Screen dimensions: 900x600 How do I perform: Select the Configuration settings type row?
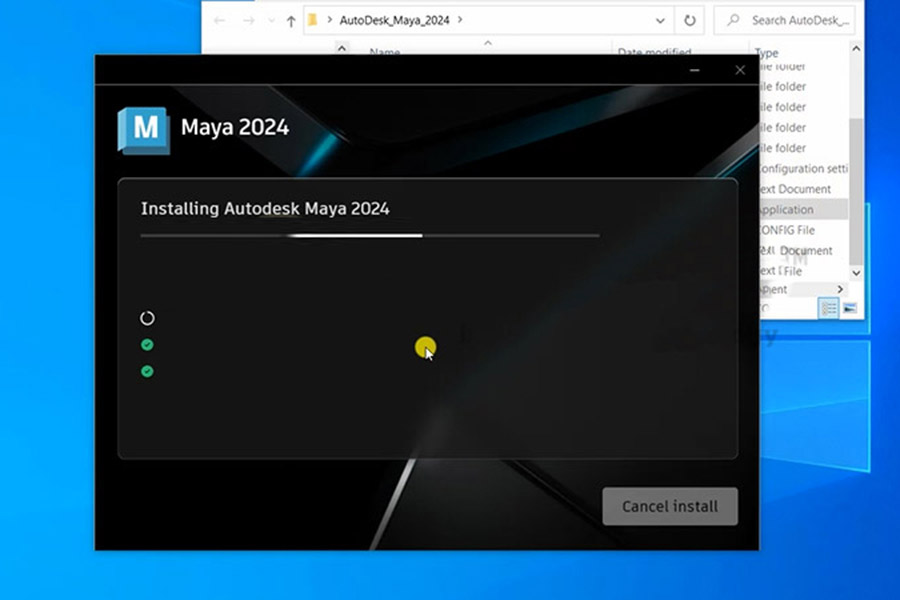click(803, 169)
